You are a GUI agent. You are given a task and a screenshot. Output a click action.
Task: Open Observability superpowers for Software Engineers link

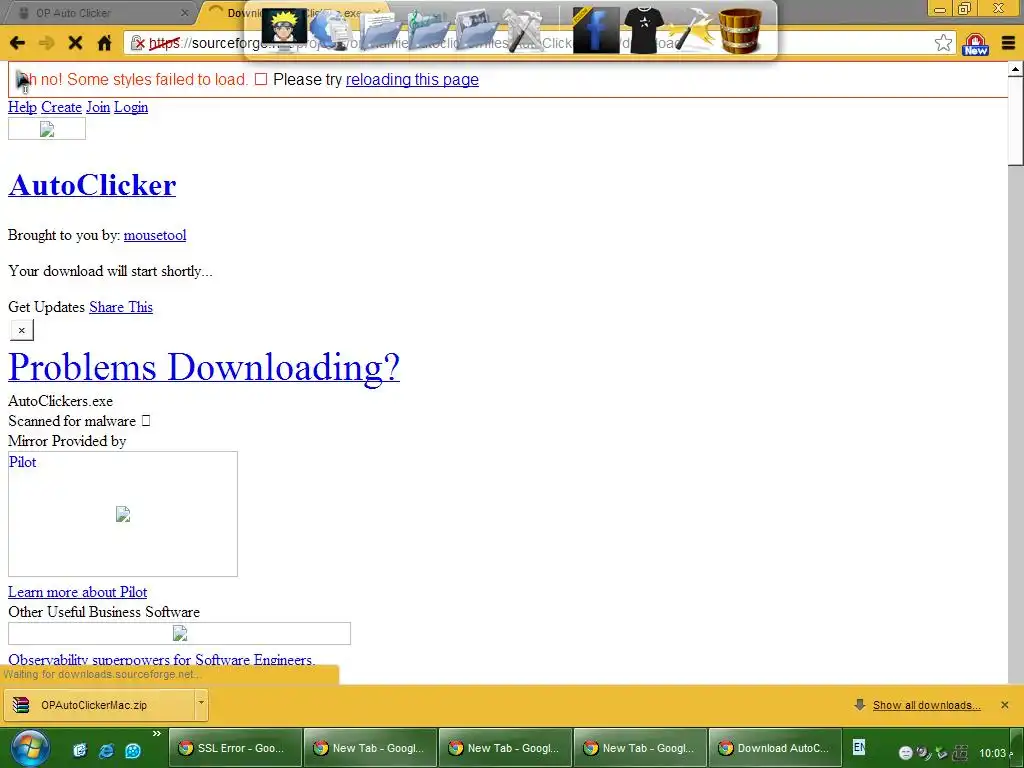click(161, 660)
